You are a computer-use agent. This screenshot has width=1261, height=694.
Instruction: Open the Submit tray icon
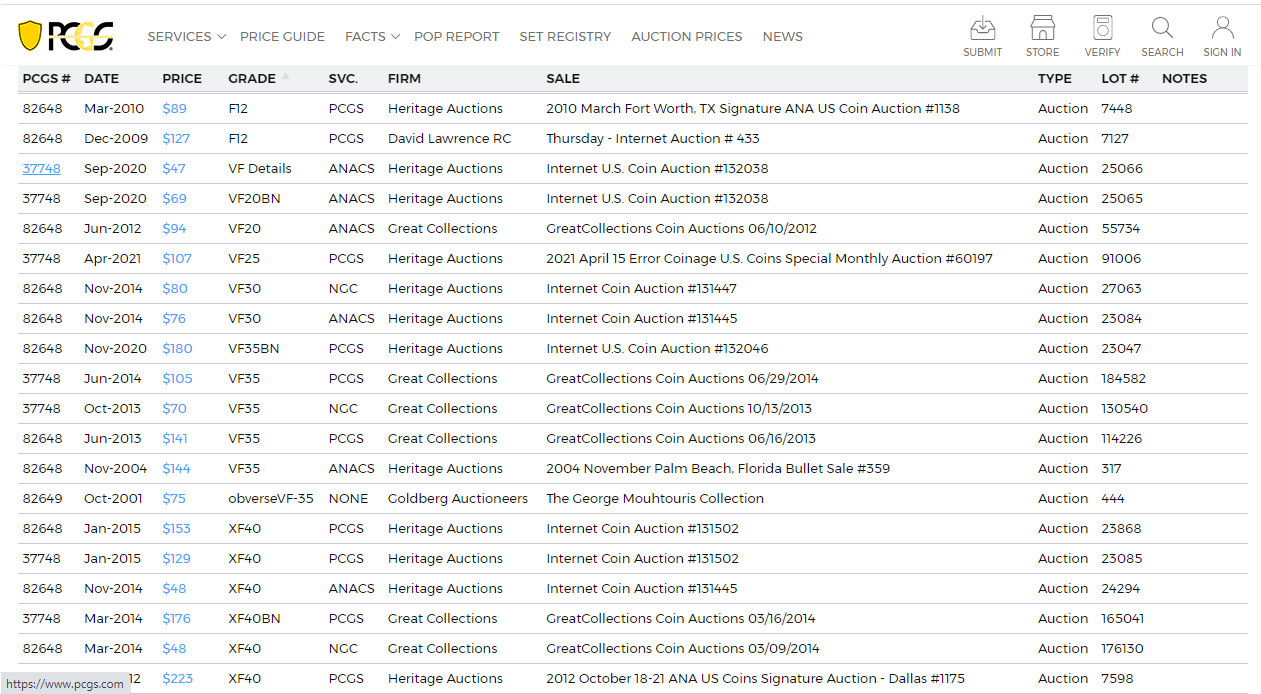pos(982,28)
